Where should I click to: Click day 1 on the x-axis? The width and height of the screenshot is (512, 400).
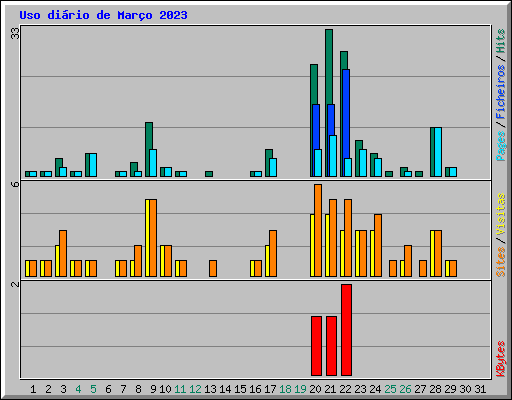point(33,389)
